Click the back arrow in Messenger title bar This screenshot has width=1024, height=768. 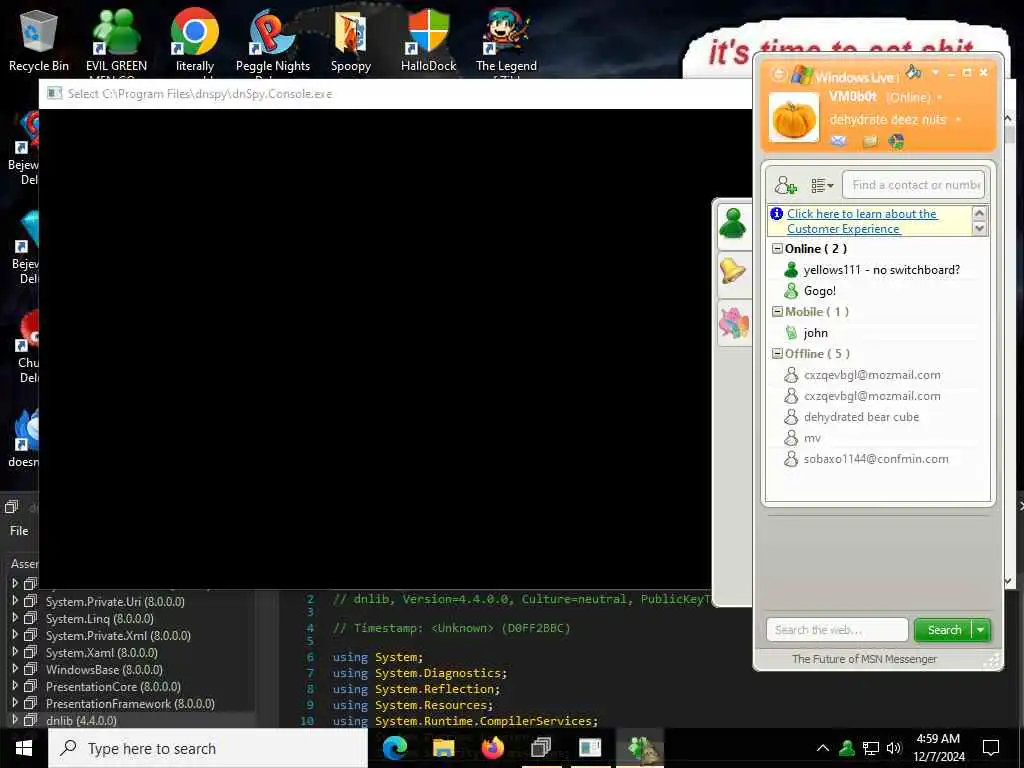(x=778, y=74)
